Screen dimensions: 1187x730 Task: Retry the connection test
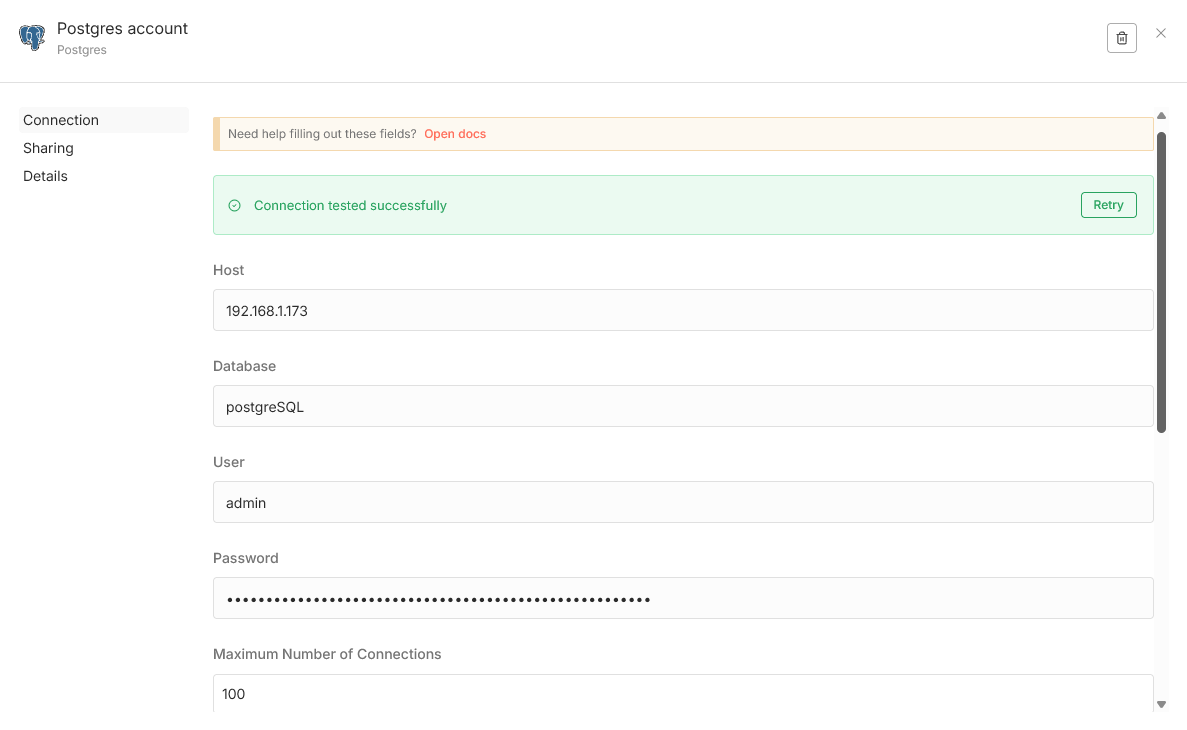(x=1108, y=205)
